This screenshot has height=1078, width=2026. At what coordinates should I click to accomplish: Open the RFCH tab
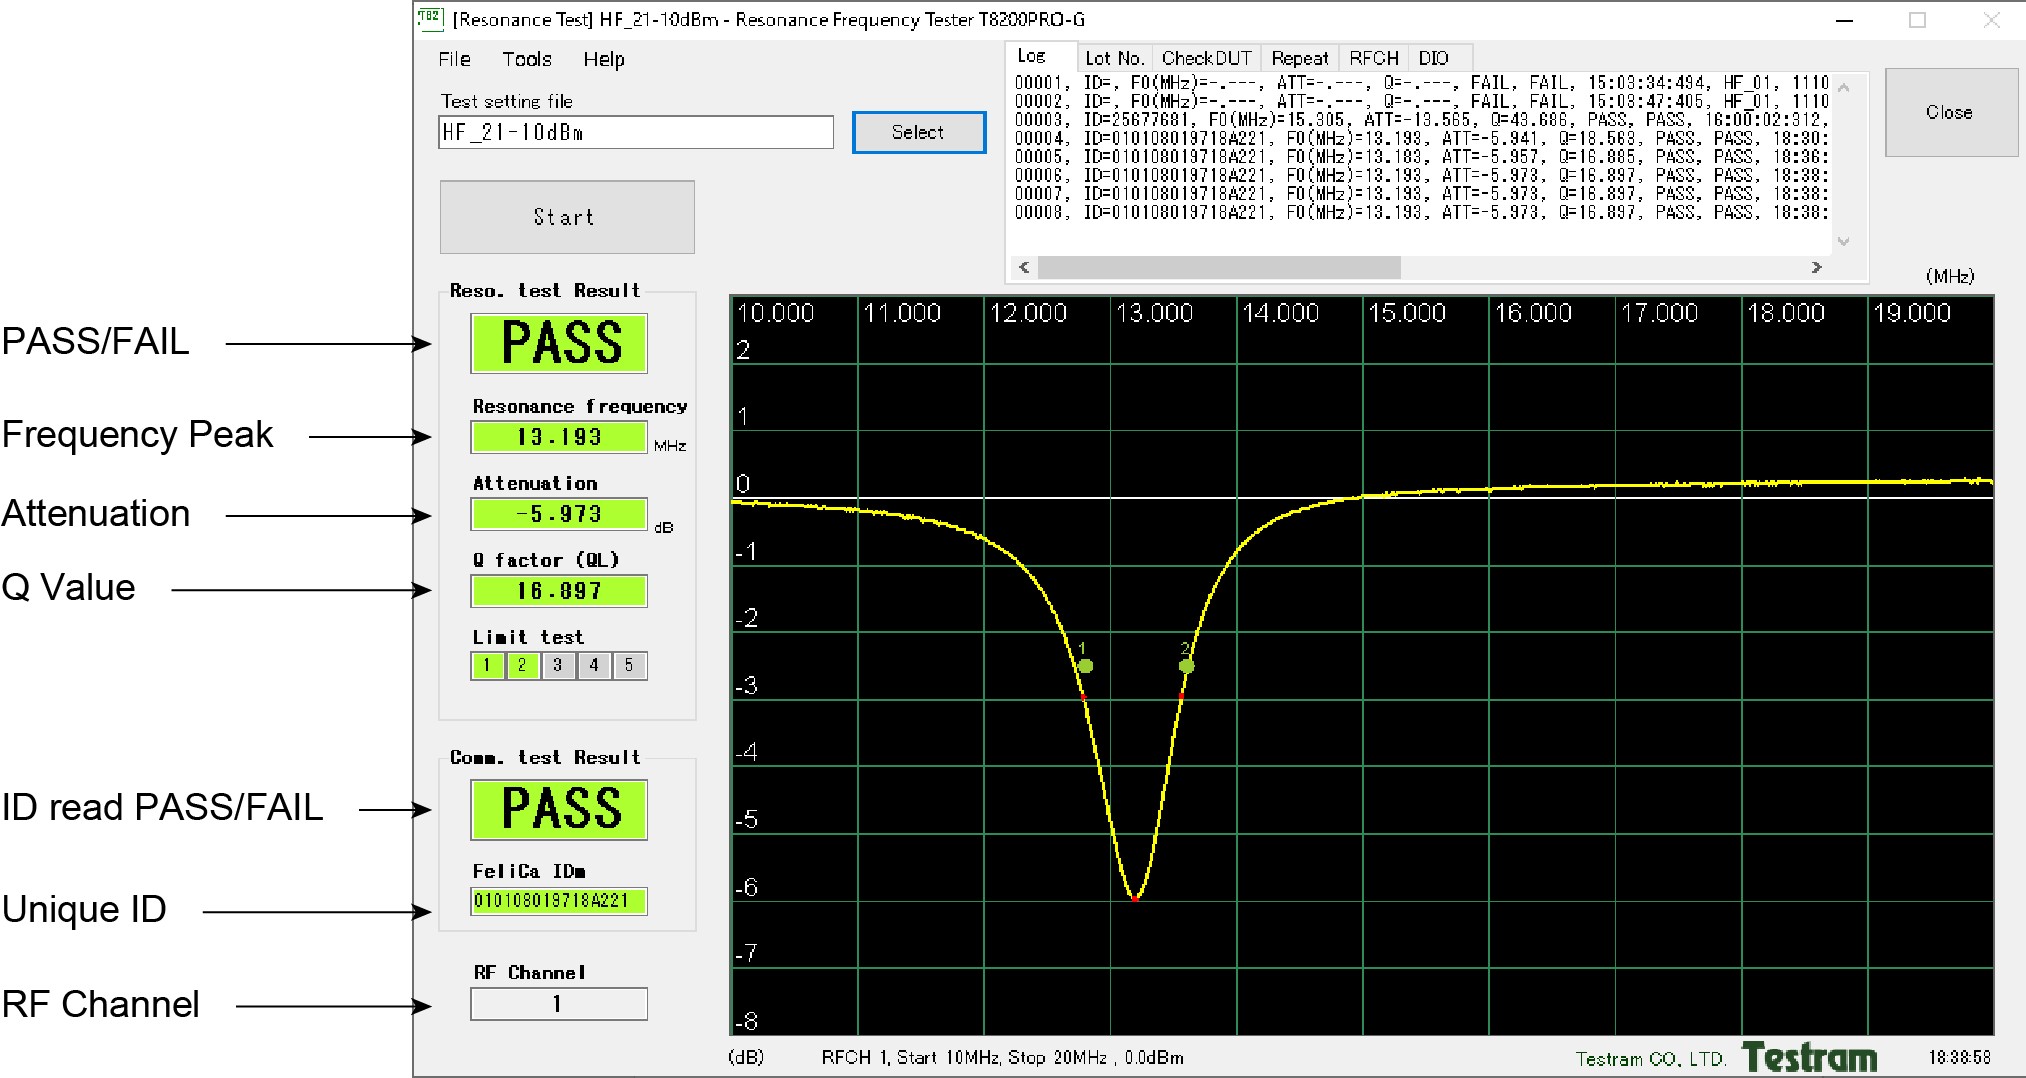[x=1373, y=58]
